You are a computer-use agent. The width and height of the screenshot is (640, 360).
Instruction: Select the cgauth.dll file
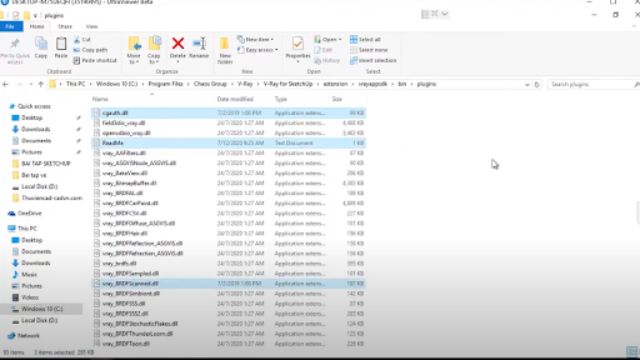[228, 113]
